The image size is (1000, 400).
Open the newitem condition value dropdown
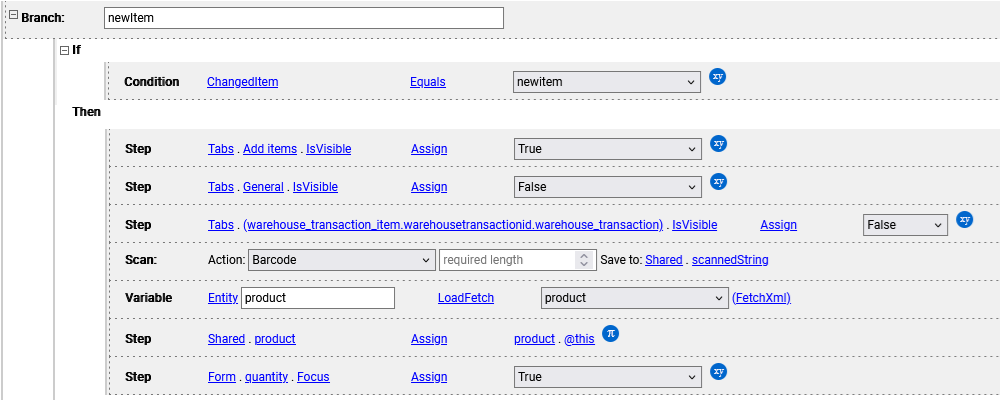click(x=606, y=82)
